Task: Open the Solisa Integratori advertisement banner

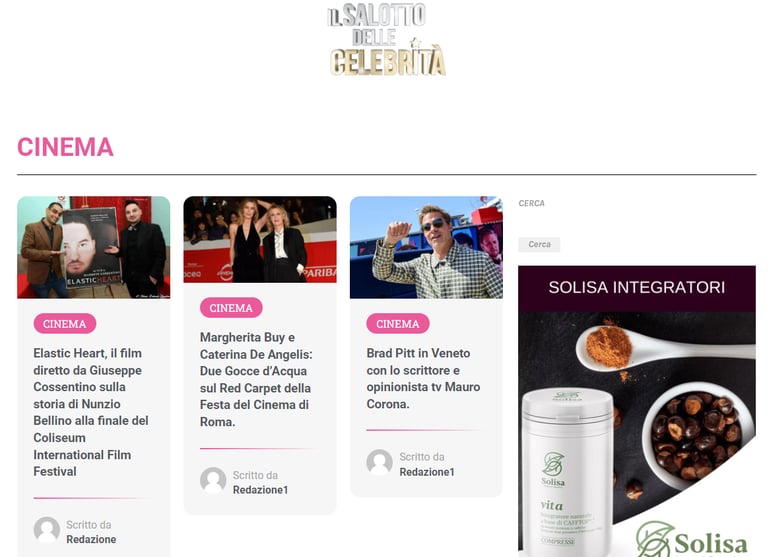Action: click(x=637, y=412)
